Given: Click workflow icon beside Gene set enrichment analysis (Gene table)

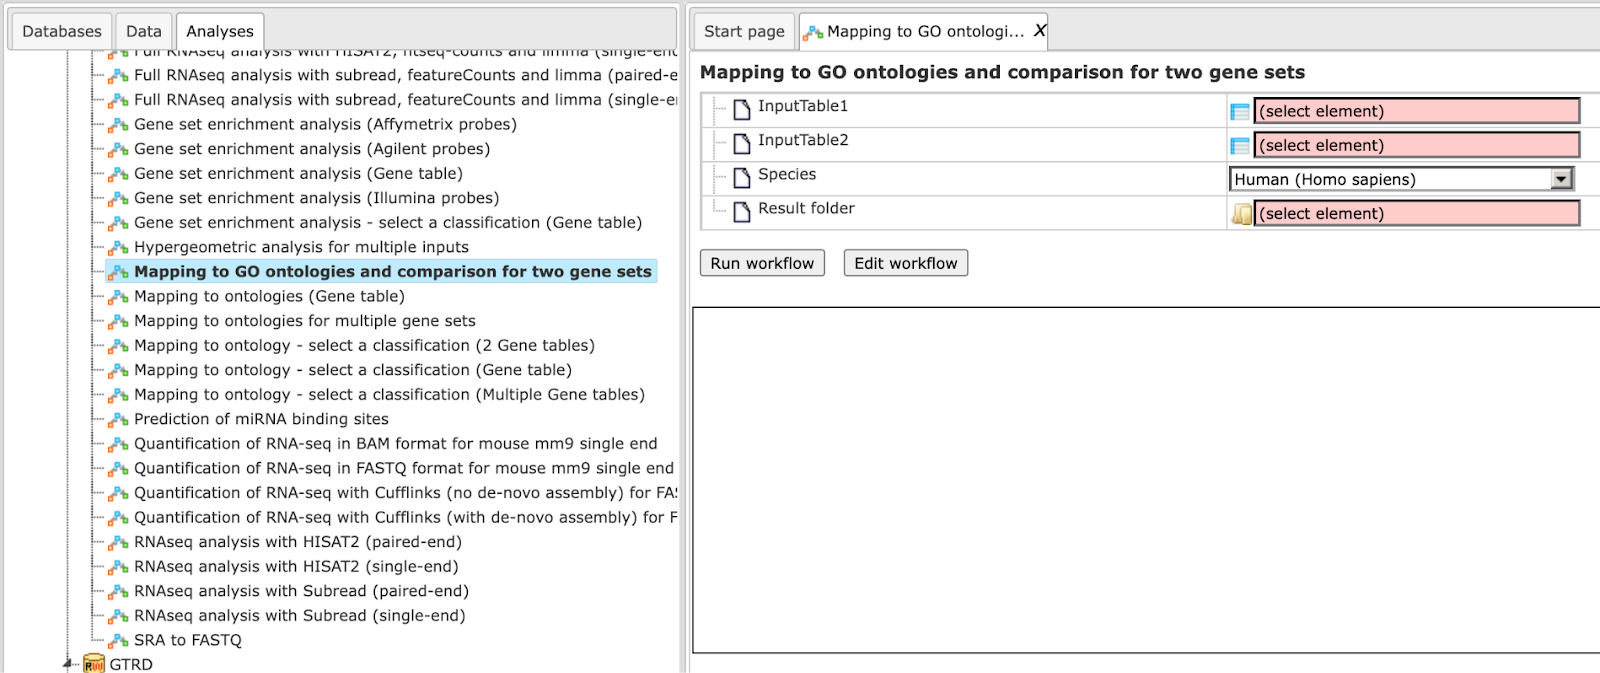Looking at the screenshot, I should pyautogui.click(x=118, y=174).
